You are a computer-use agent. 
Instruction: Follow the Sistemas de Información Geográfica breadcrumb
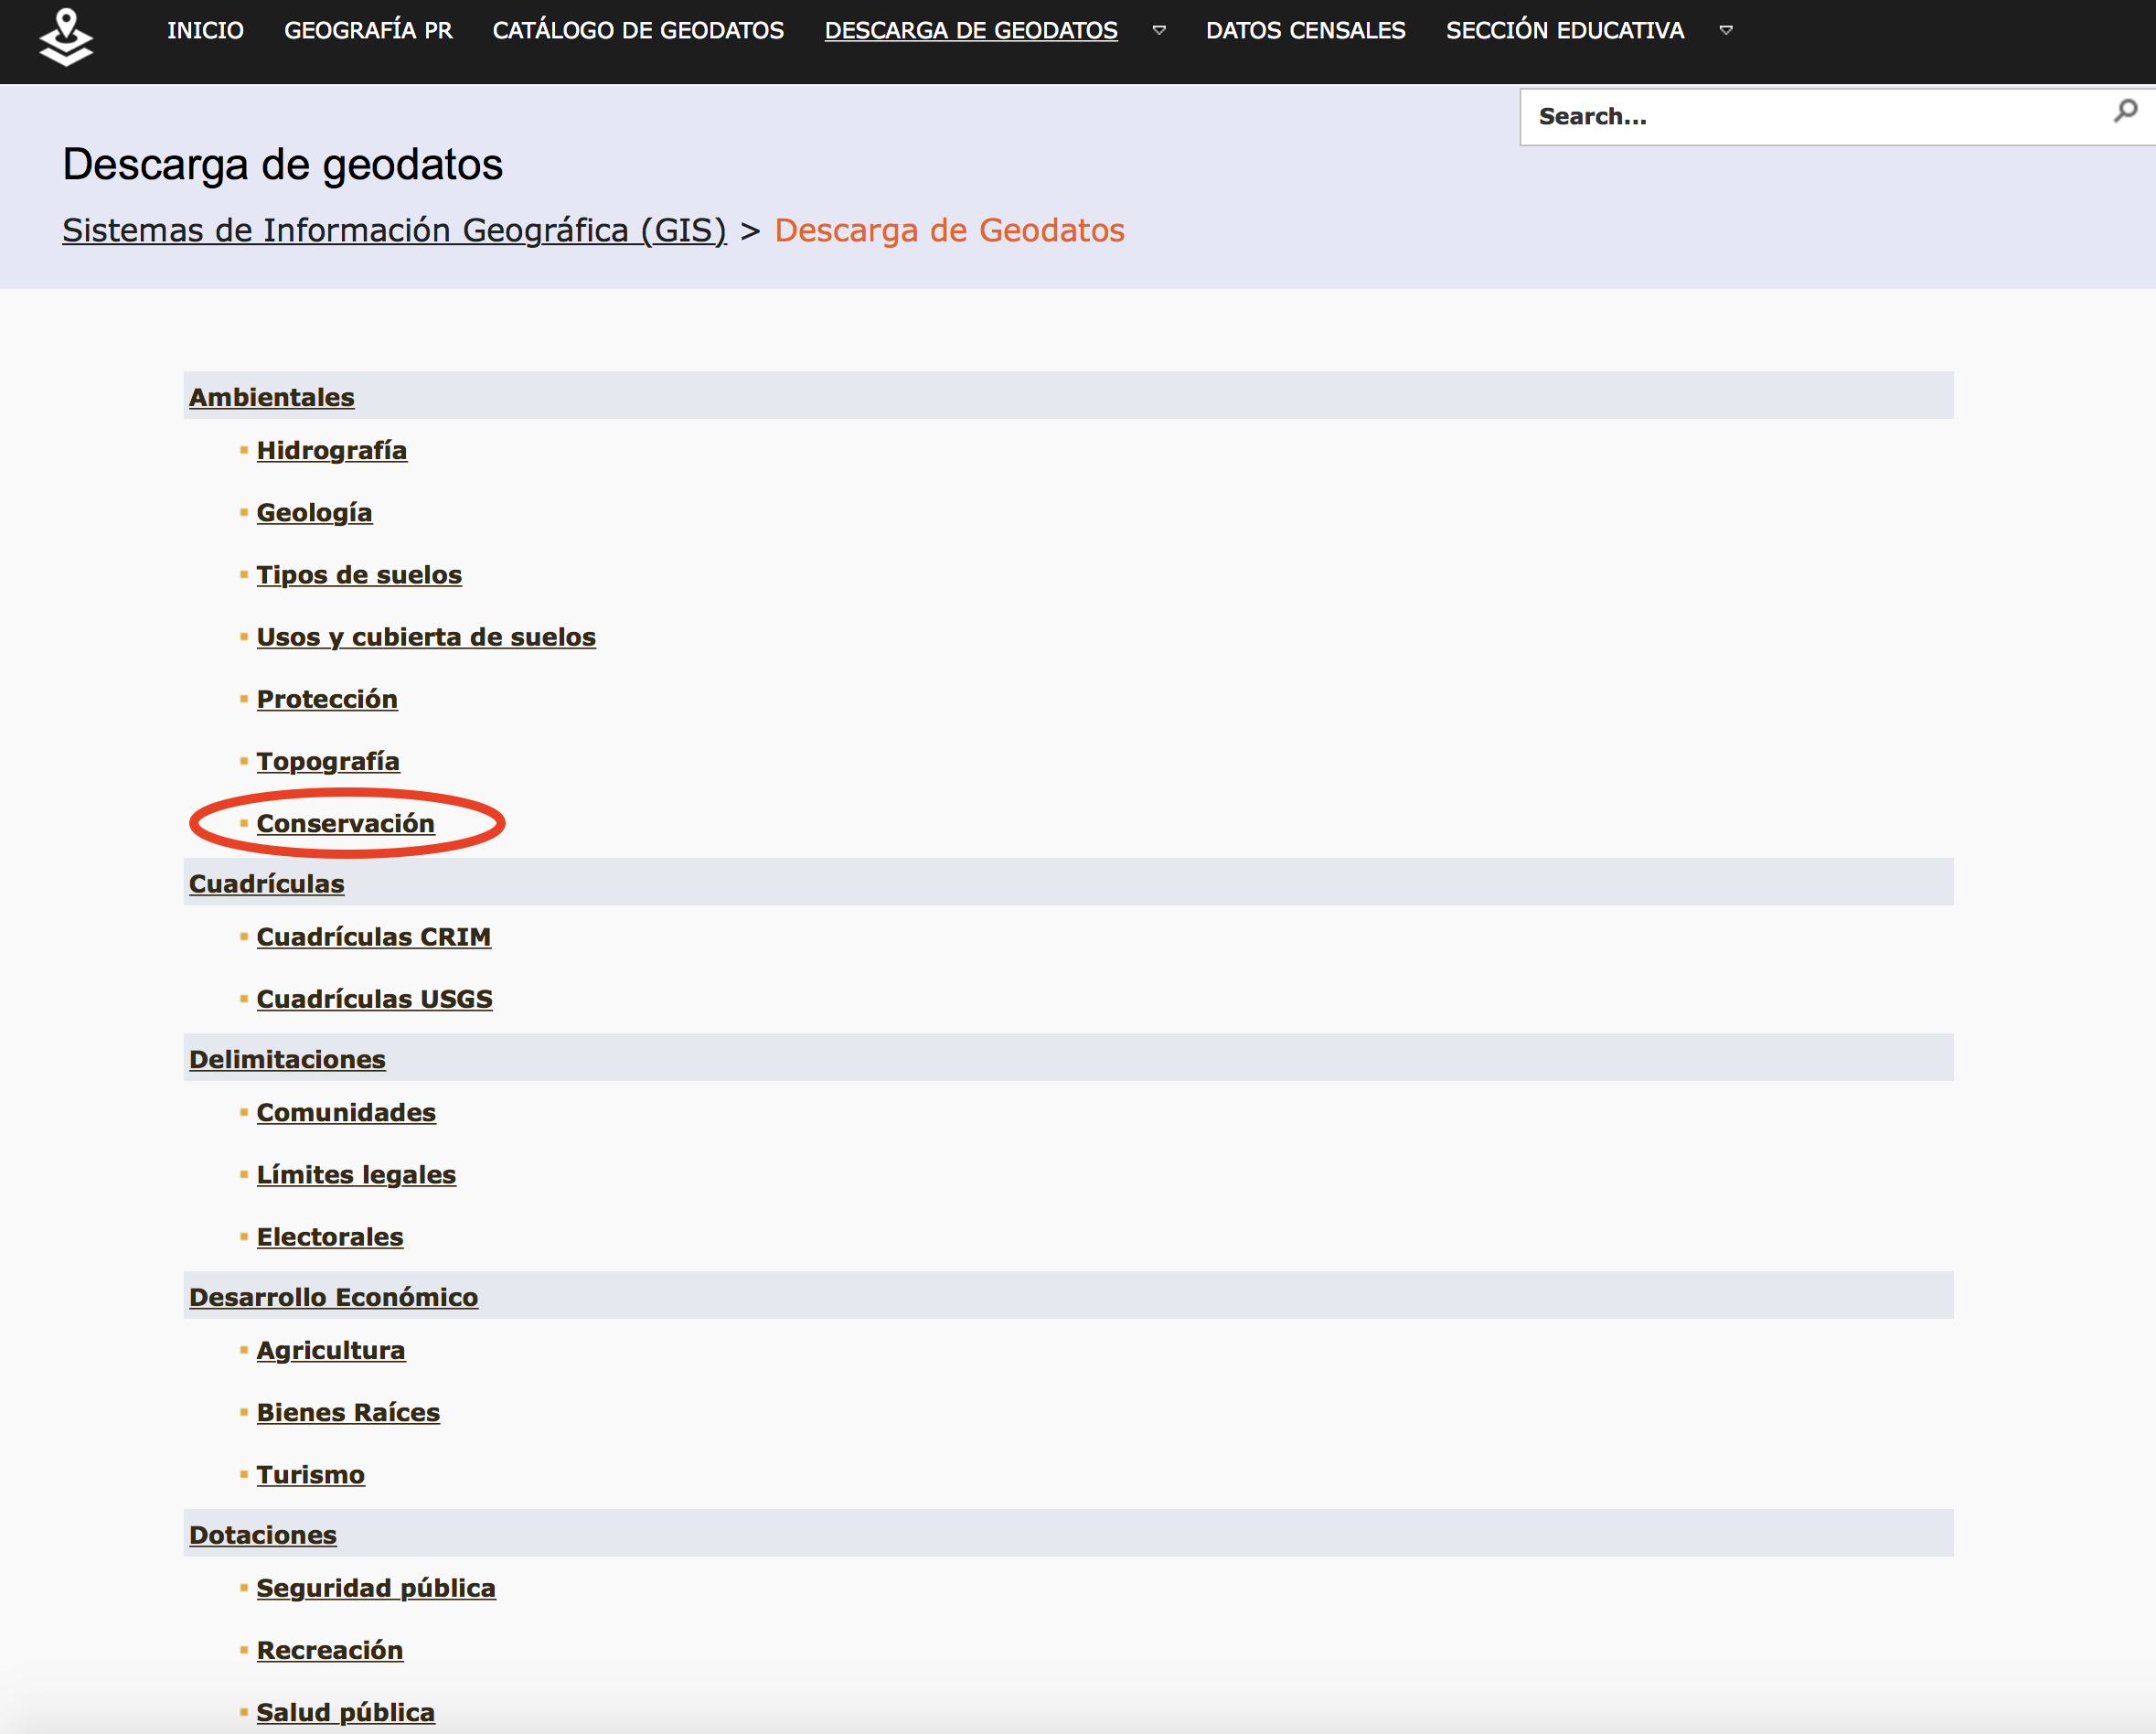click(x=394, y=230)
